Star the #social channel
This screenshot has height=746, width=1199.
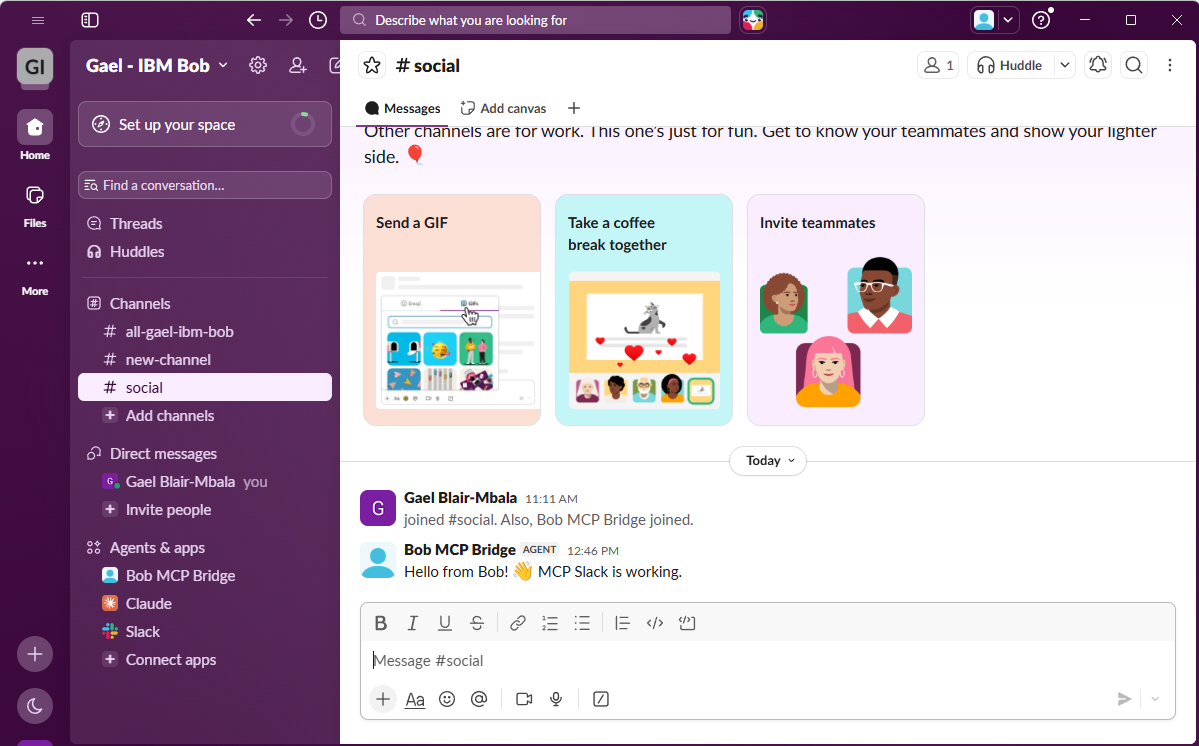point(372,66)
